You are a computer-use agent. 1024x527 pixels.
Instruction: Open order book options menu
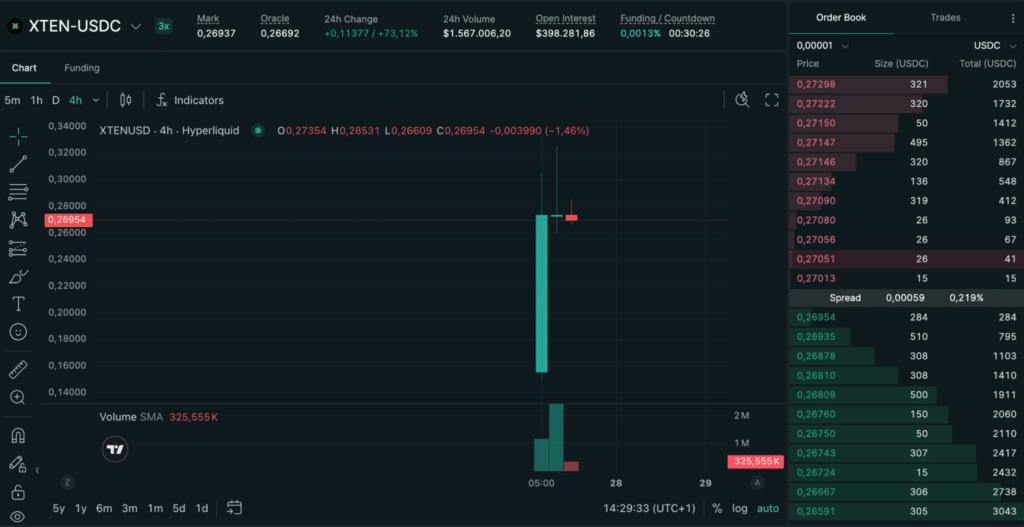1014,18
